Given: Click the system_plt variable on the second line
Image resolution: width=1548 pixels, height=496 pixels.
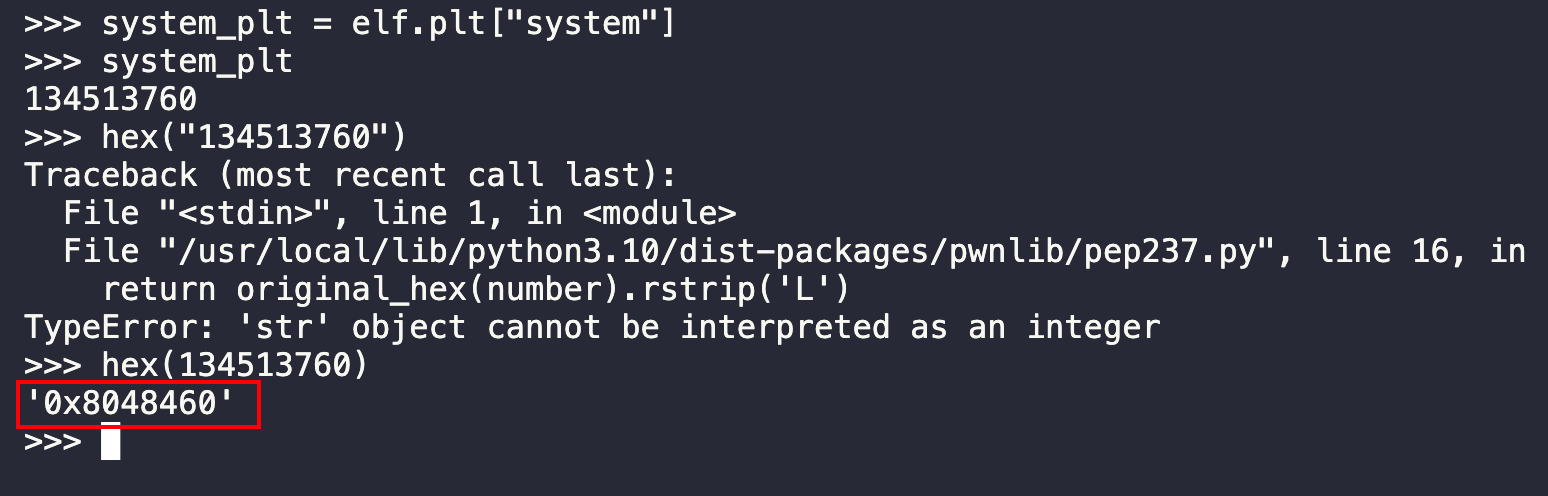Looking at the screenshot, I should click(197, 61).
